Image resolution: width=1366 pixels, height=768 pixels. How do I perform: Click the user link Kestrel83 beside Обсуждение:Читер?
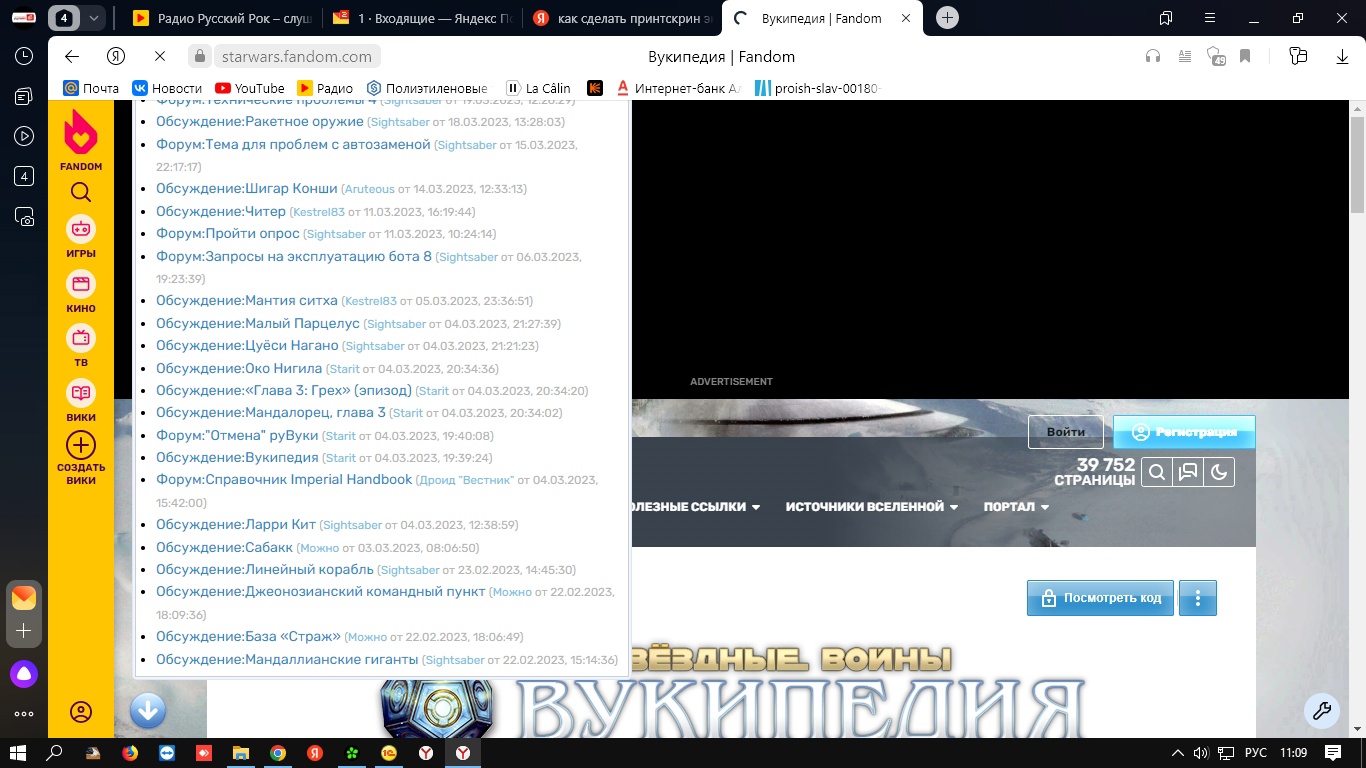pyautogui.click(x=317, y=212)
